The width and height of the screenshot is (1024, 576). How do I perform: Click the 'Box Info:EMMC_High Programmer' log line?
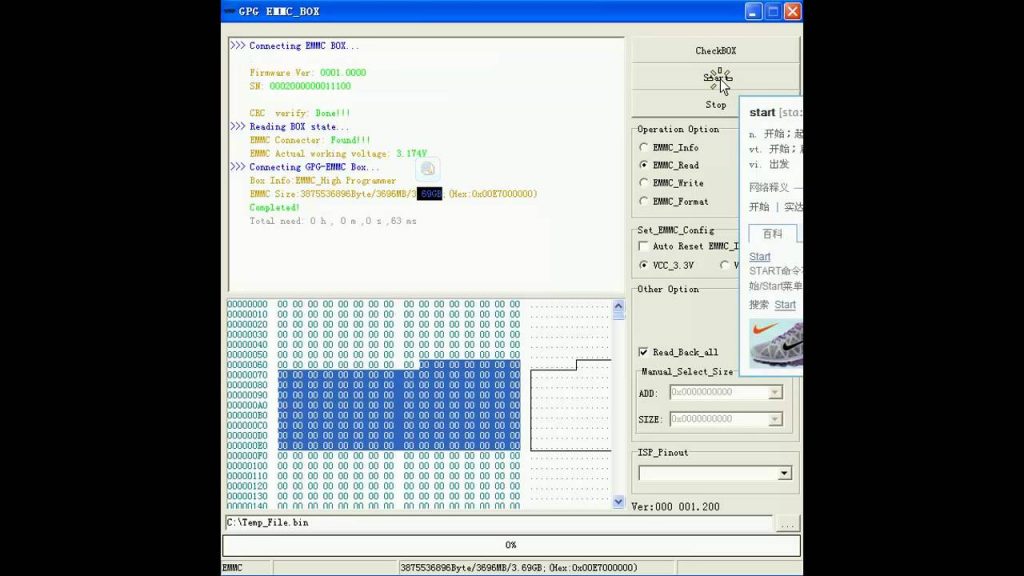tap(323, 181)
